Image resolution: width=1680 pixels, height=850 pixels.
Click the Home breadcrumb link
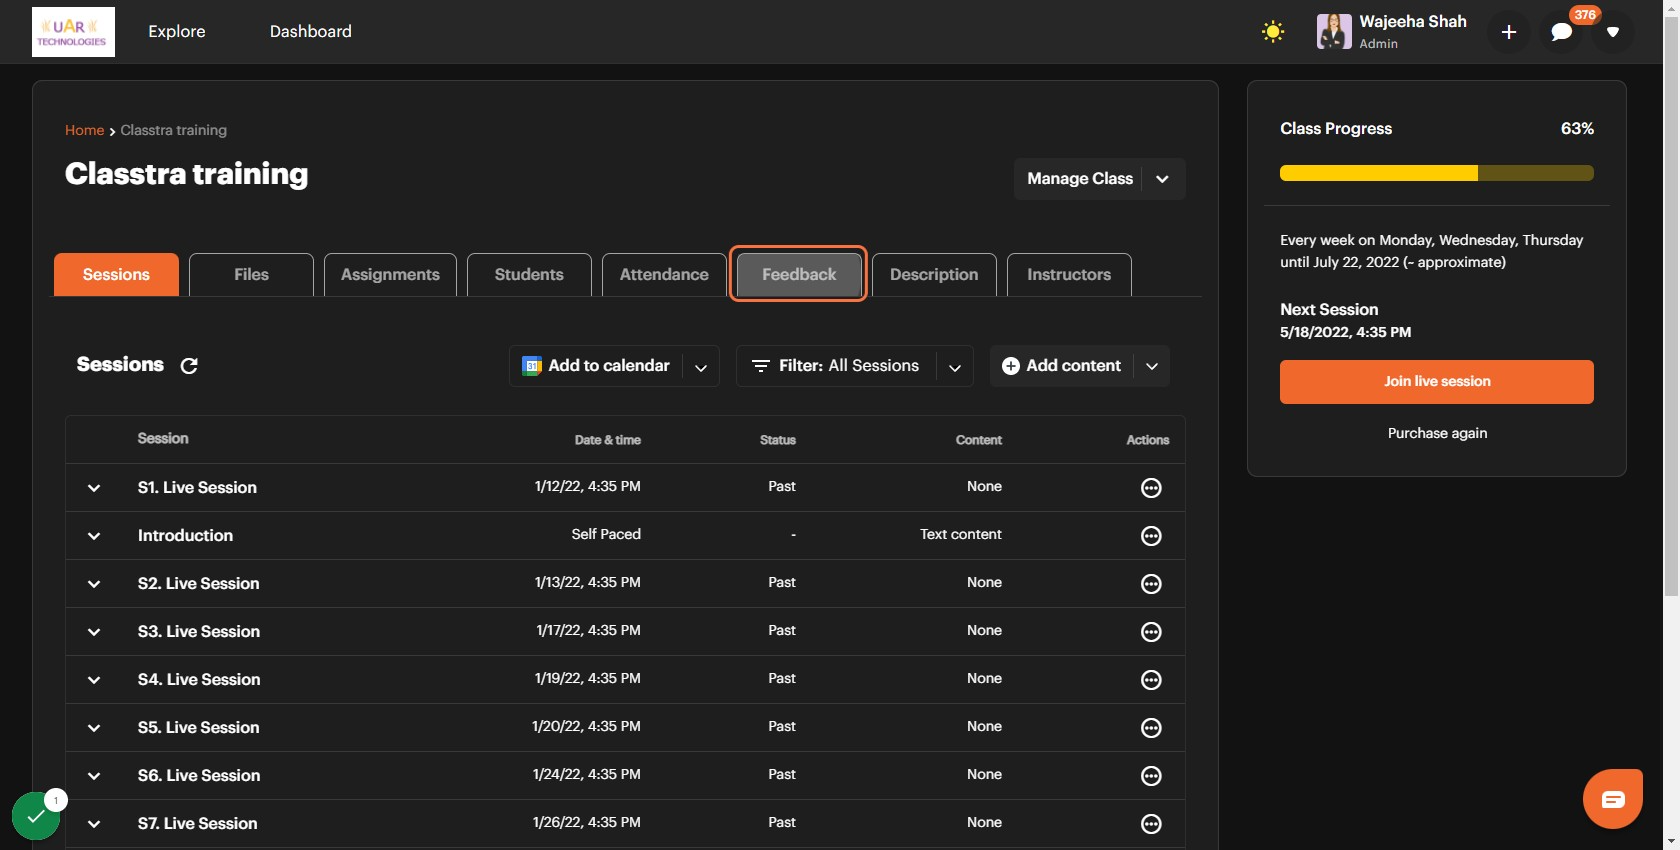point(84,130)
